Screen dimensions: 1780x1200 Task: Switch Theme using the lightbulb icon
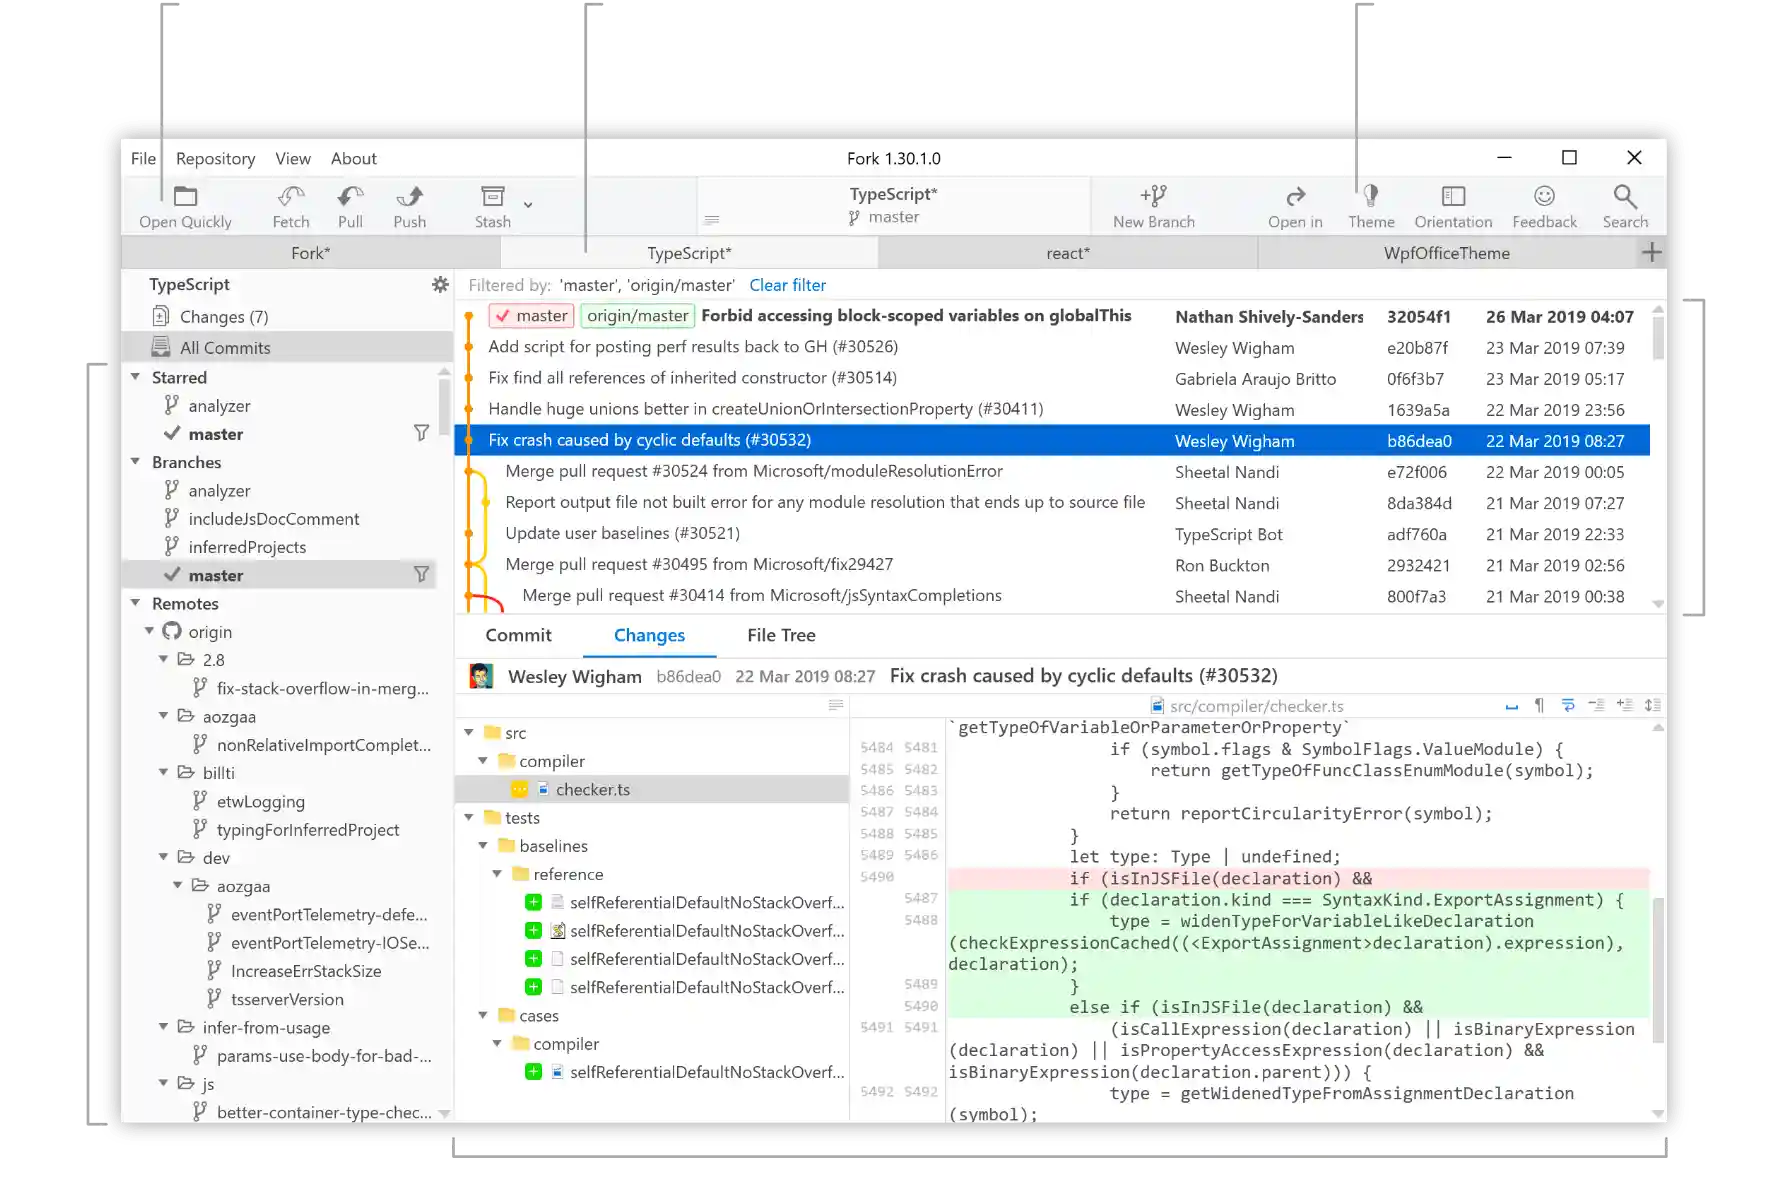point(1370,197)
